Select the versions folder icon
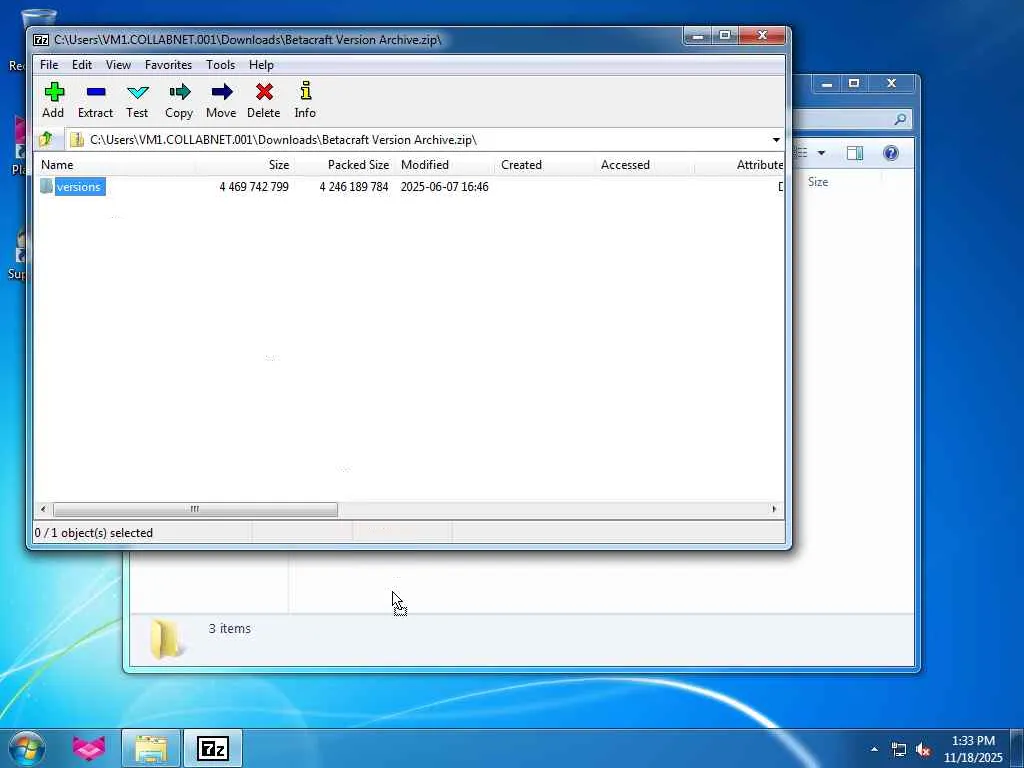Image resolution: width=1024 pixels, height=768 pixels. coord(46,186)
